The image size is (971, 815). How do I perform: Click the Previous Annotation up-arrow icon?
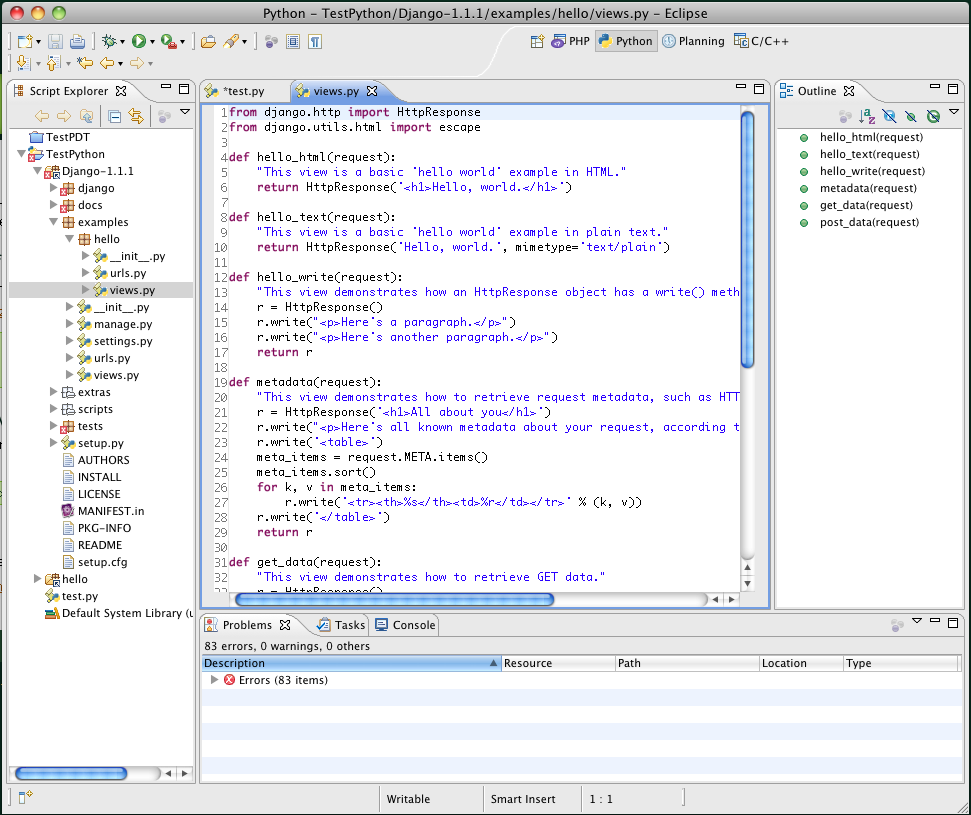pos(53,63)
